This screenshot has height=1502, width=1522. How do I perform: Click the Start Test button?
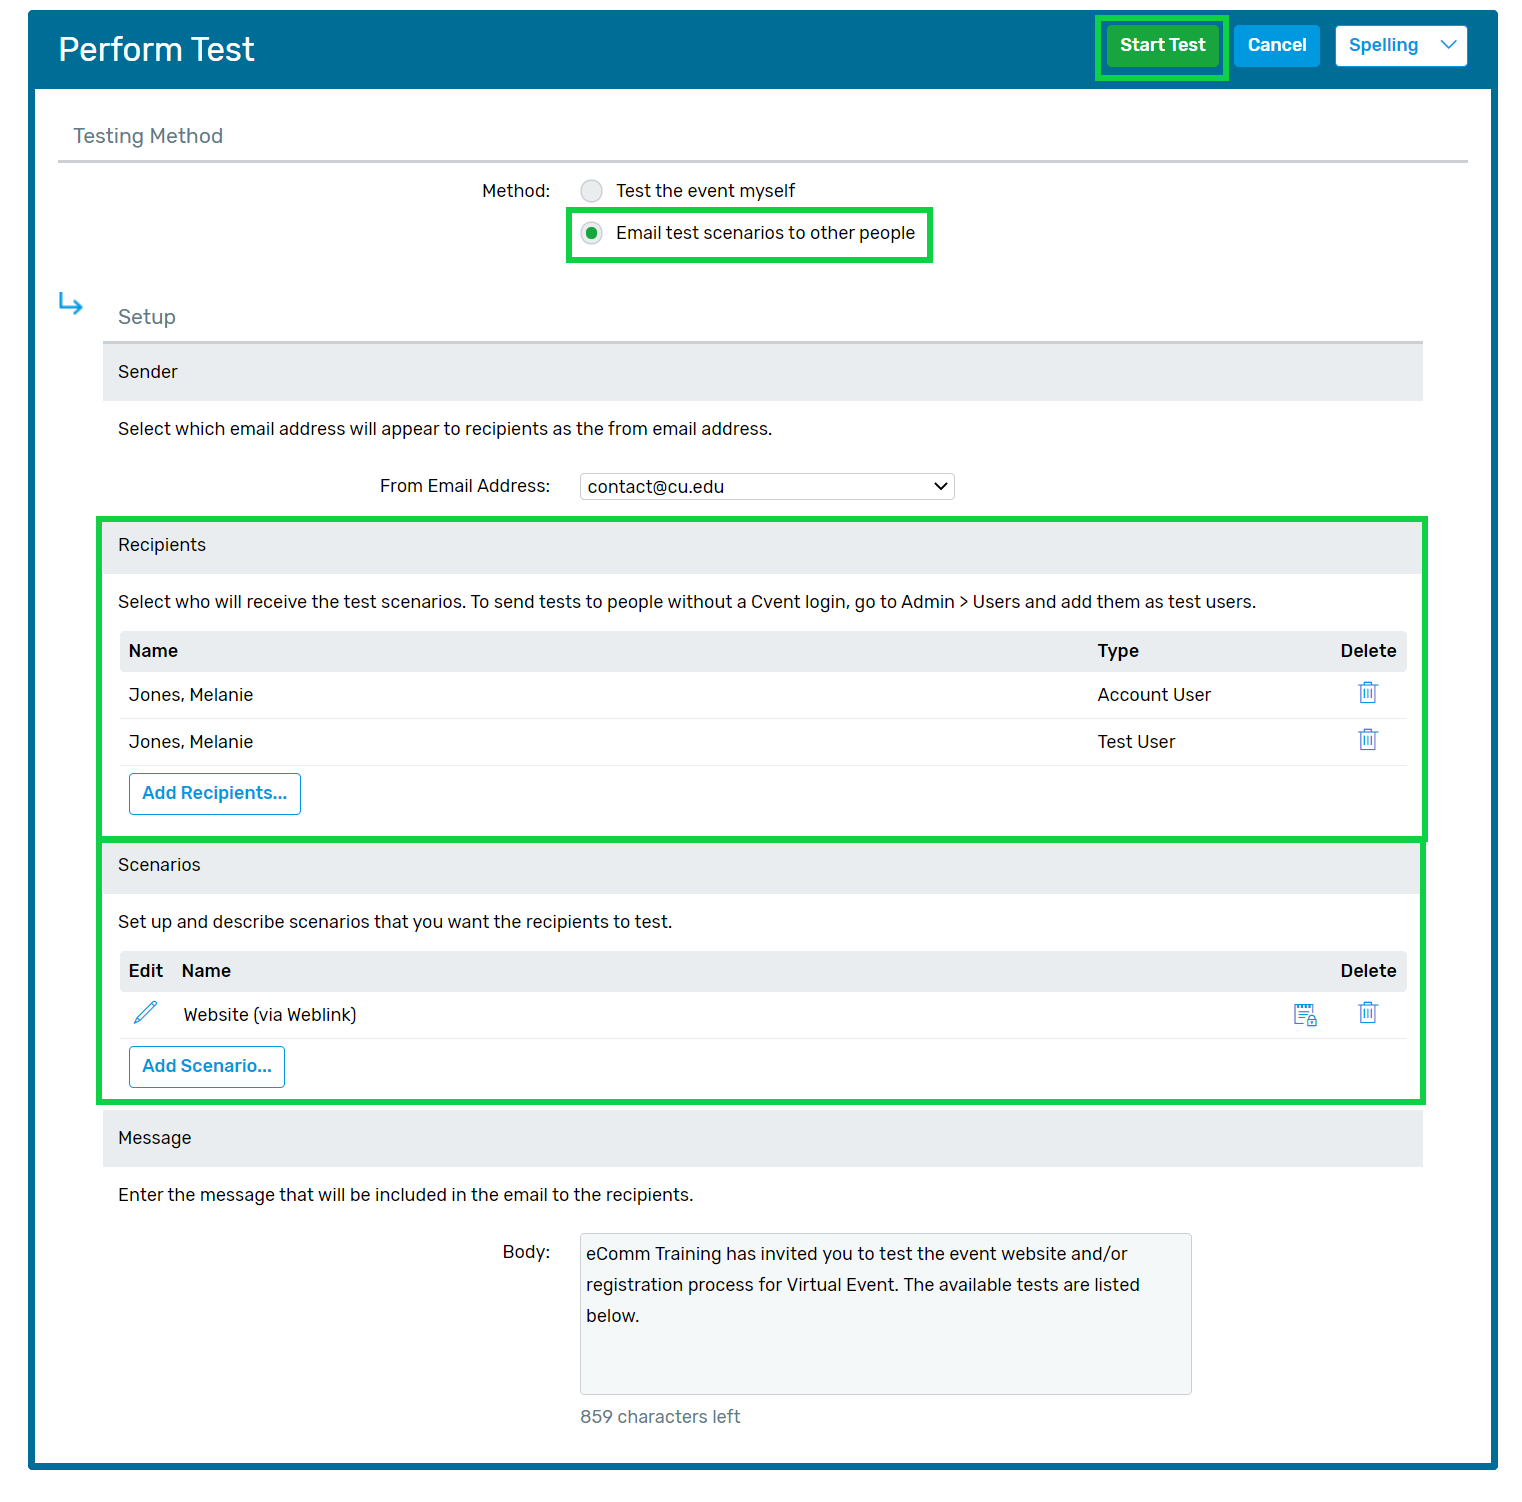click(x=1162, y=46)
